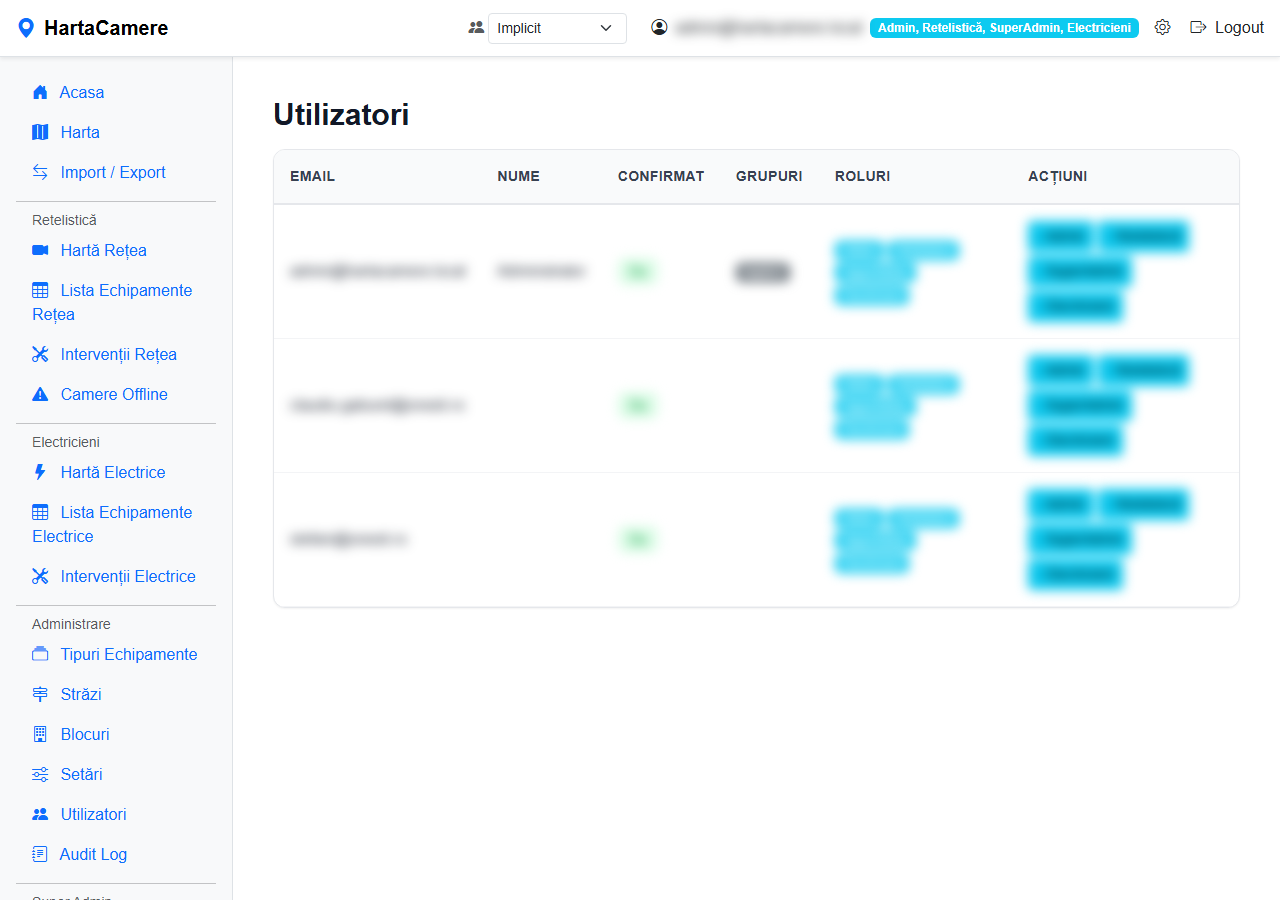1280x900 pixels.
Task: Click the Audit Log journal icon
Action: coord(40,854)
